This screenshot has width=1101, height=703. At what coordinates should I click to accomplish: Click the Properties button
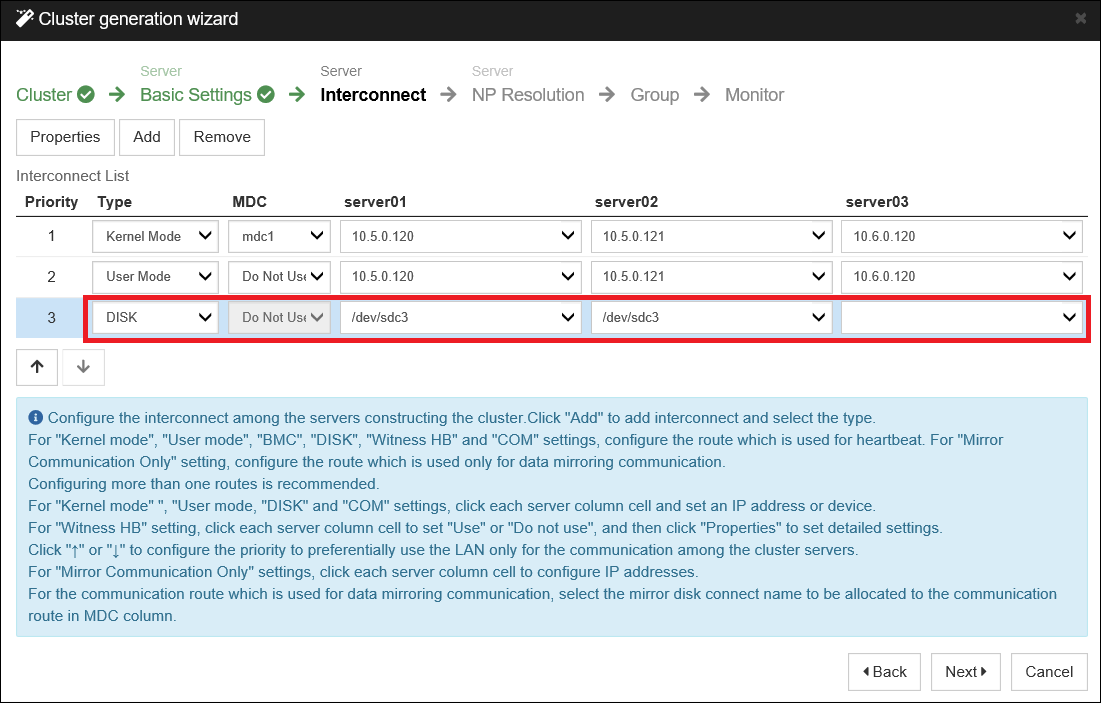65,137
